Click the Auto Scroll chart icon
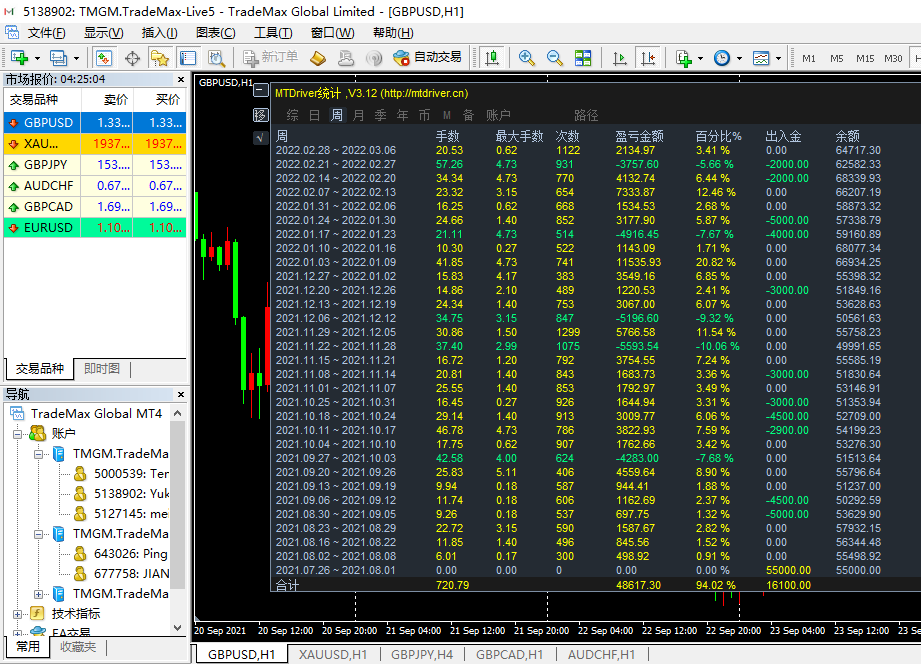Screen dimensions: 921x665 click(620, 58)
